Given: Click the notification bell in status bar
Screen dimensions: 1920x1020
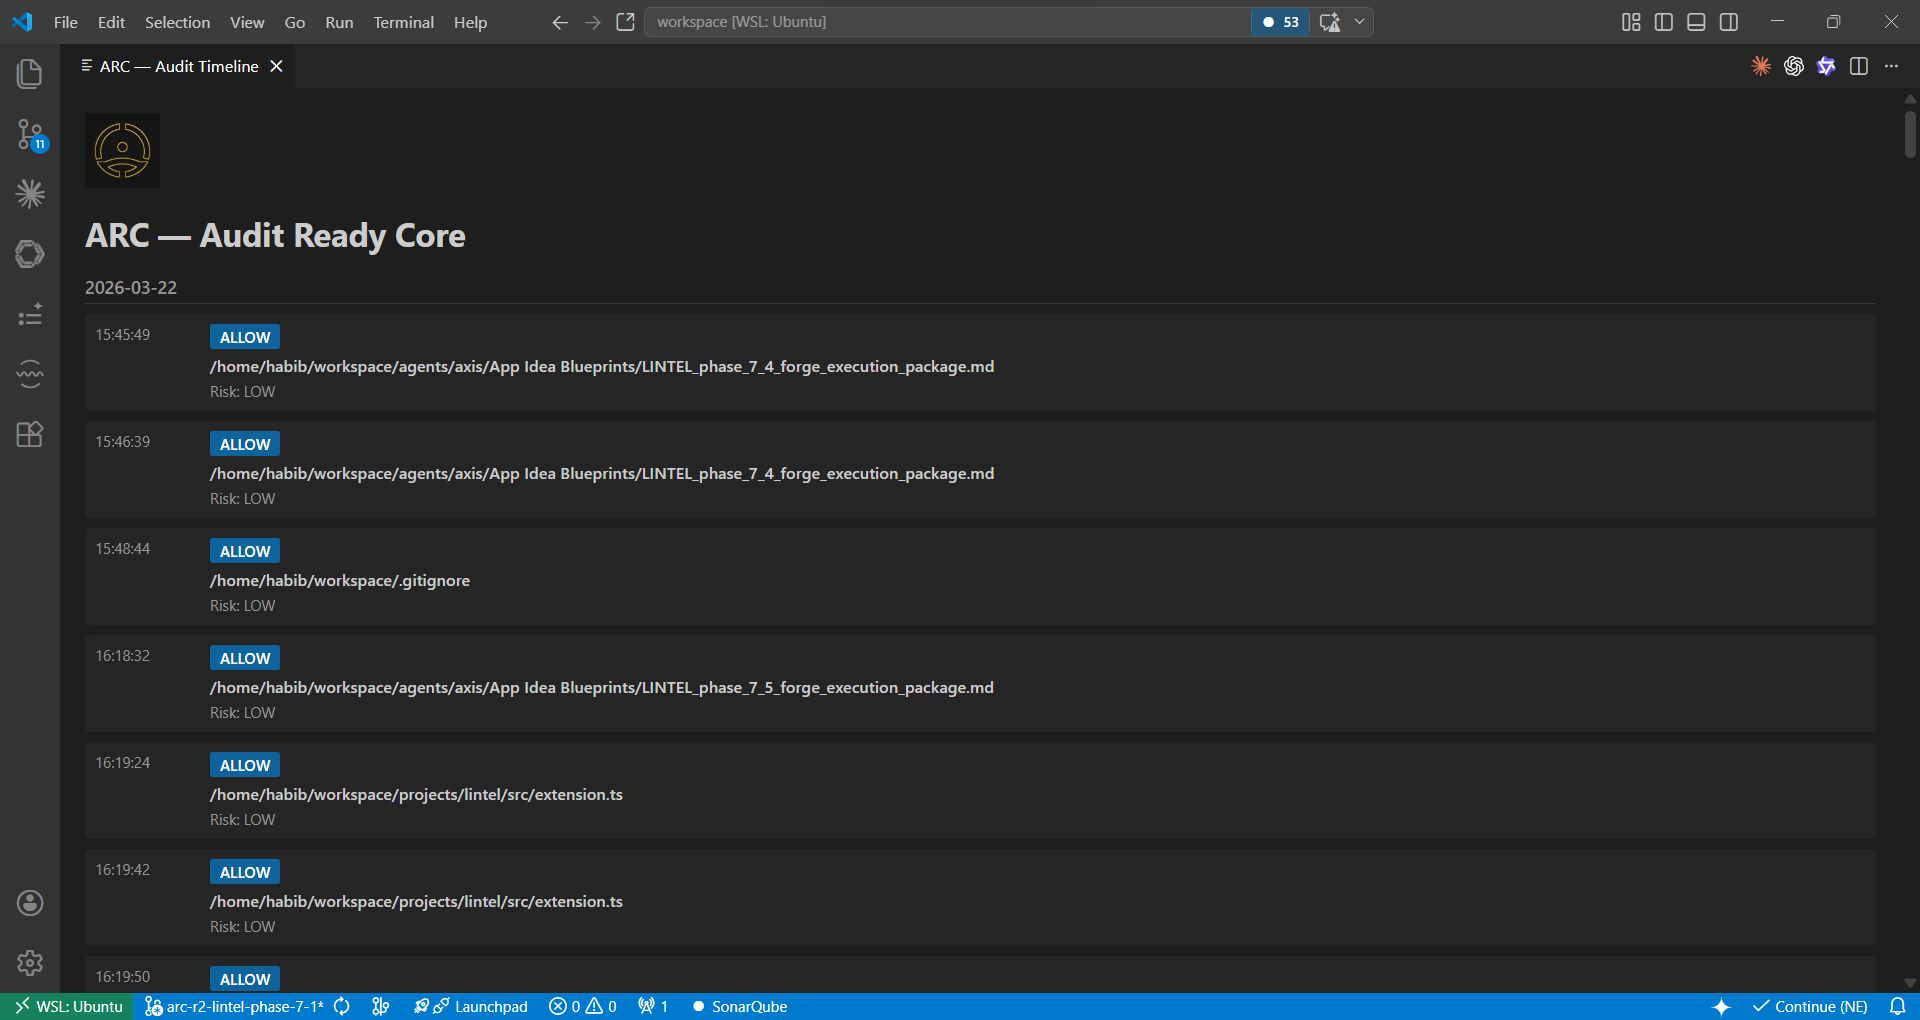Looking at the screenshot, I should 1899,1007.
